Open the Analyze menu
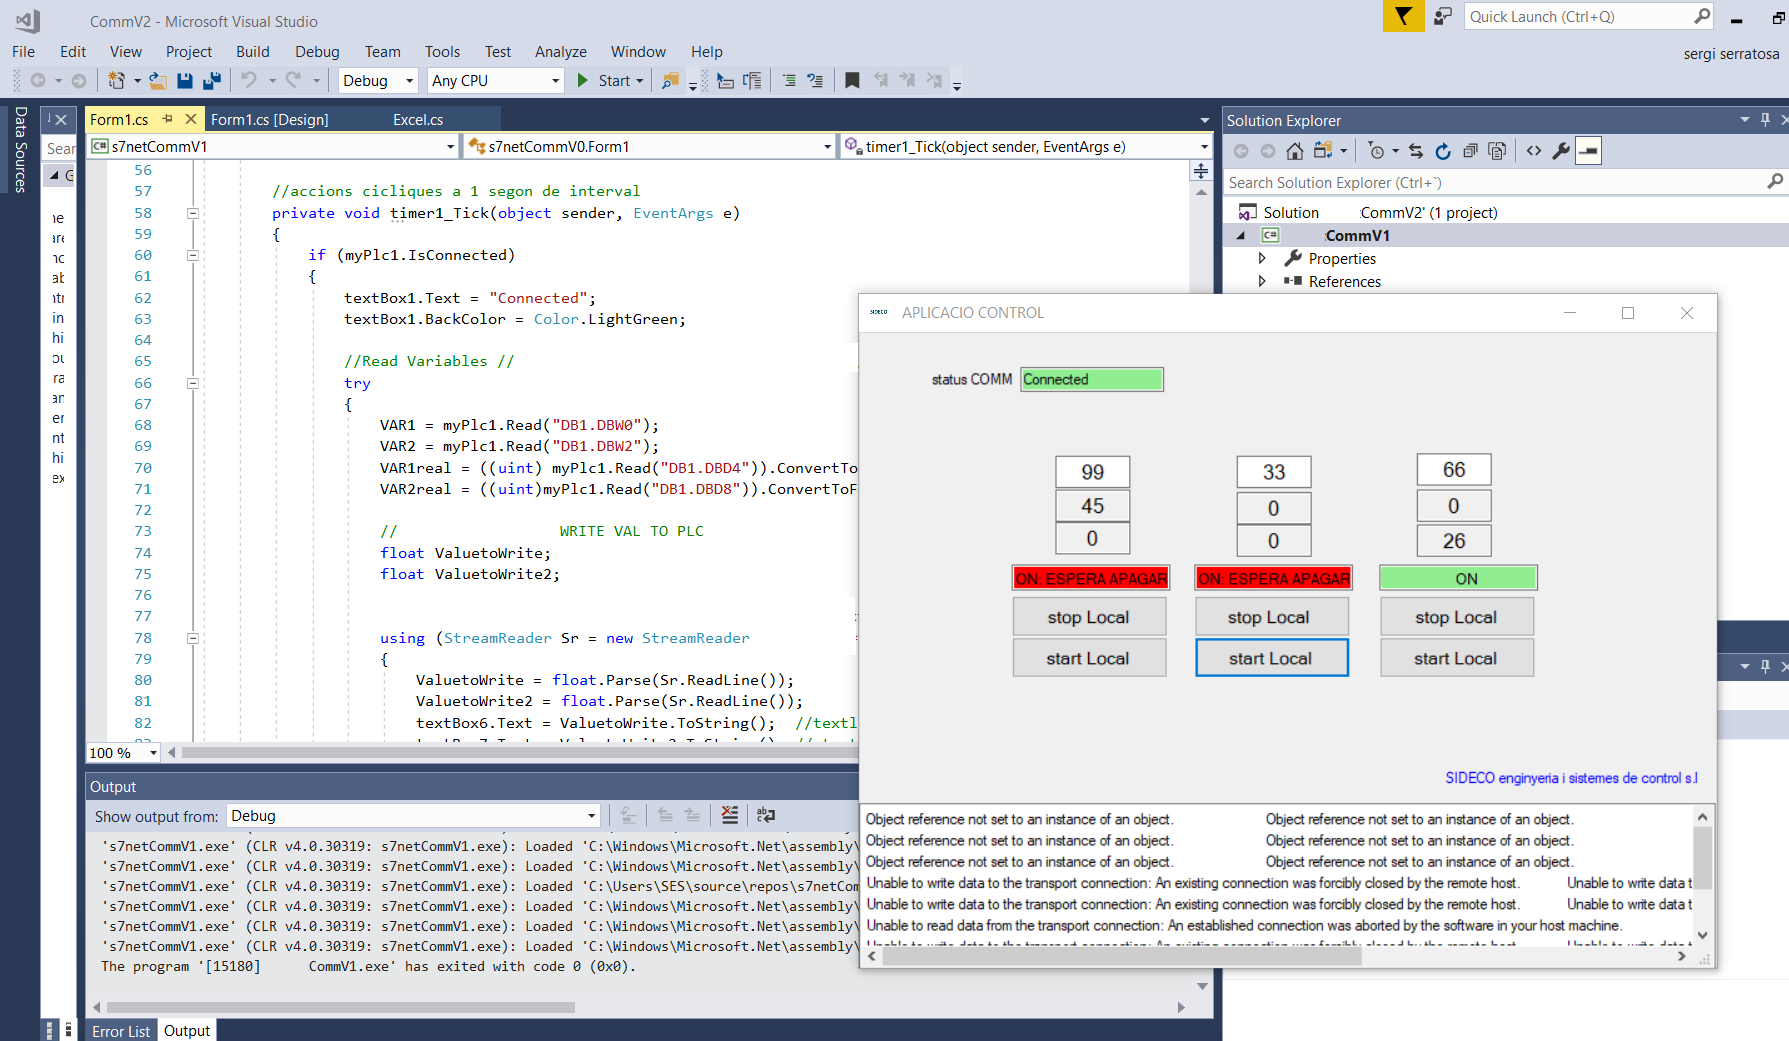This screenshot has height=1041, width=1789. click(560, 52)
